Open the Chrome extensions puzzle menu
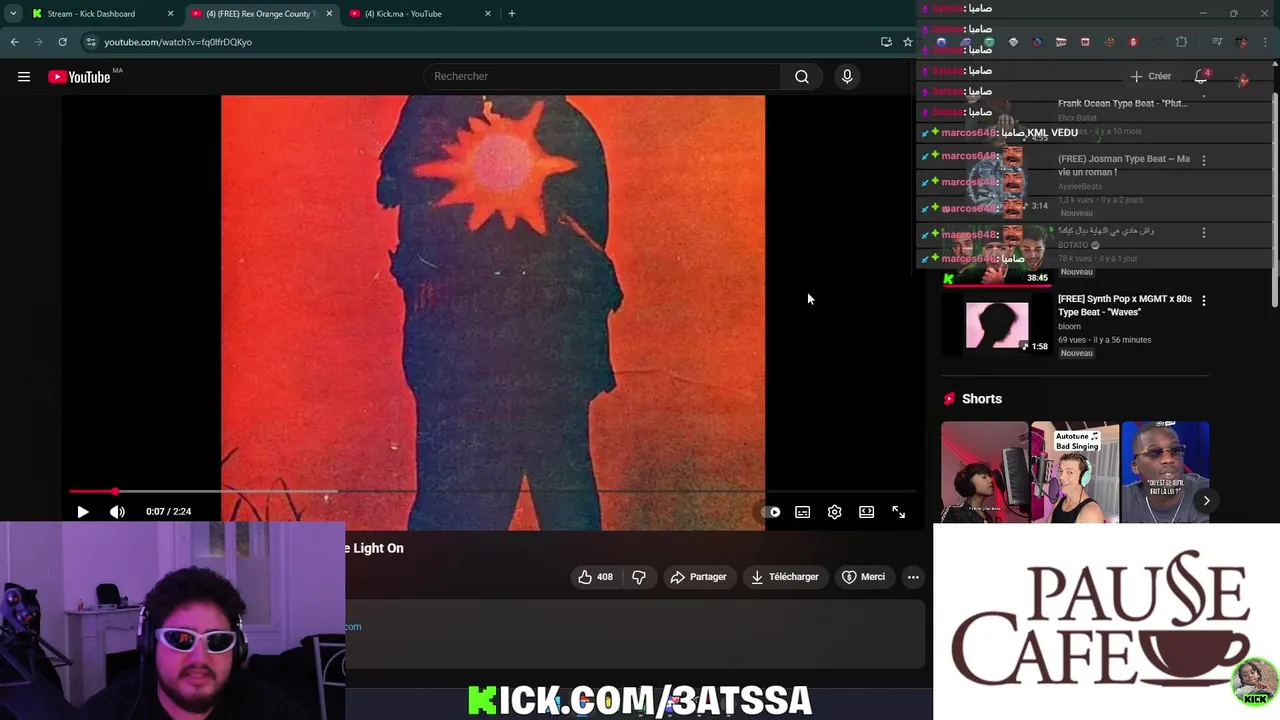 click(1181, 42)
